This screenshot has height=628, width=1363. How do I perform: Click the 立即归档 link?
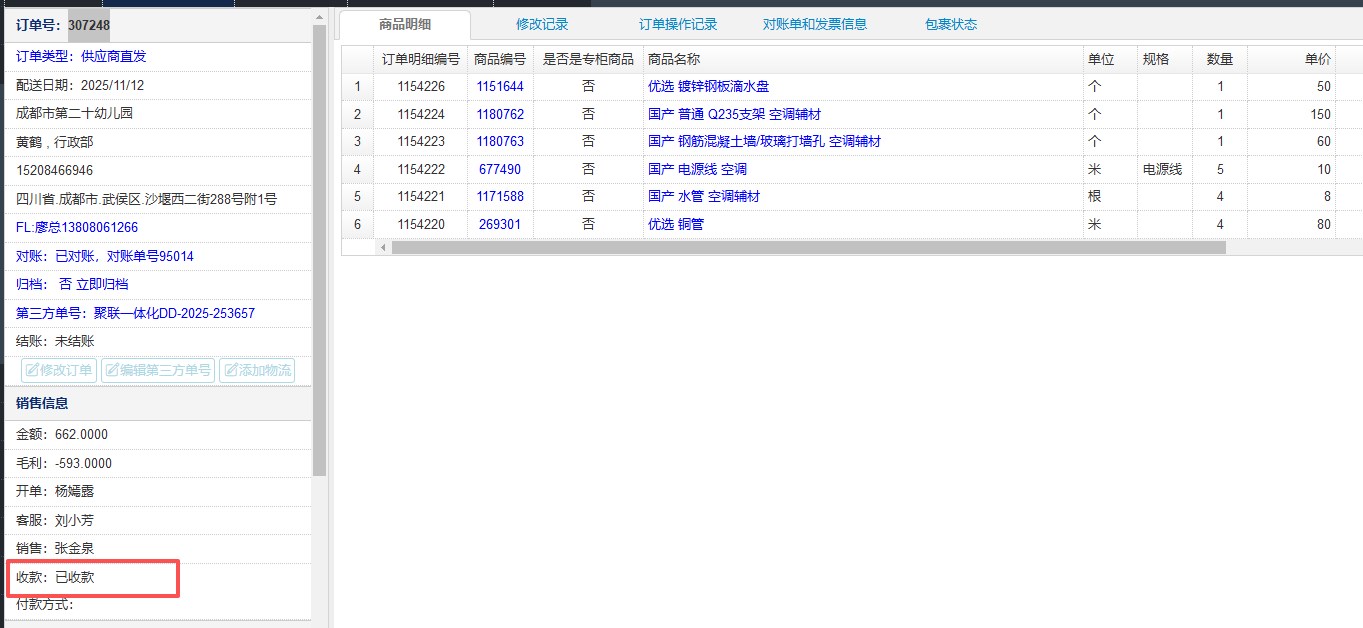point(102,285)
